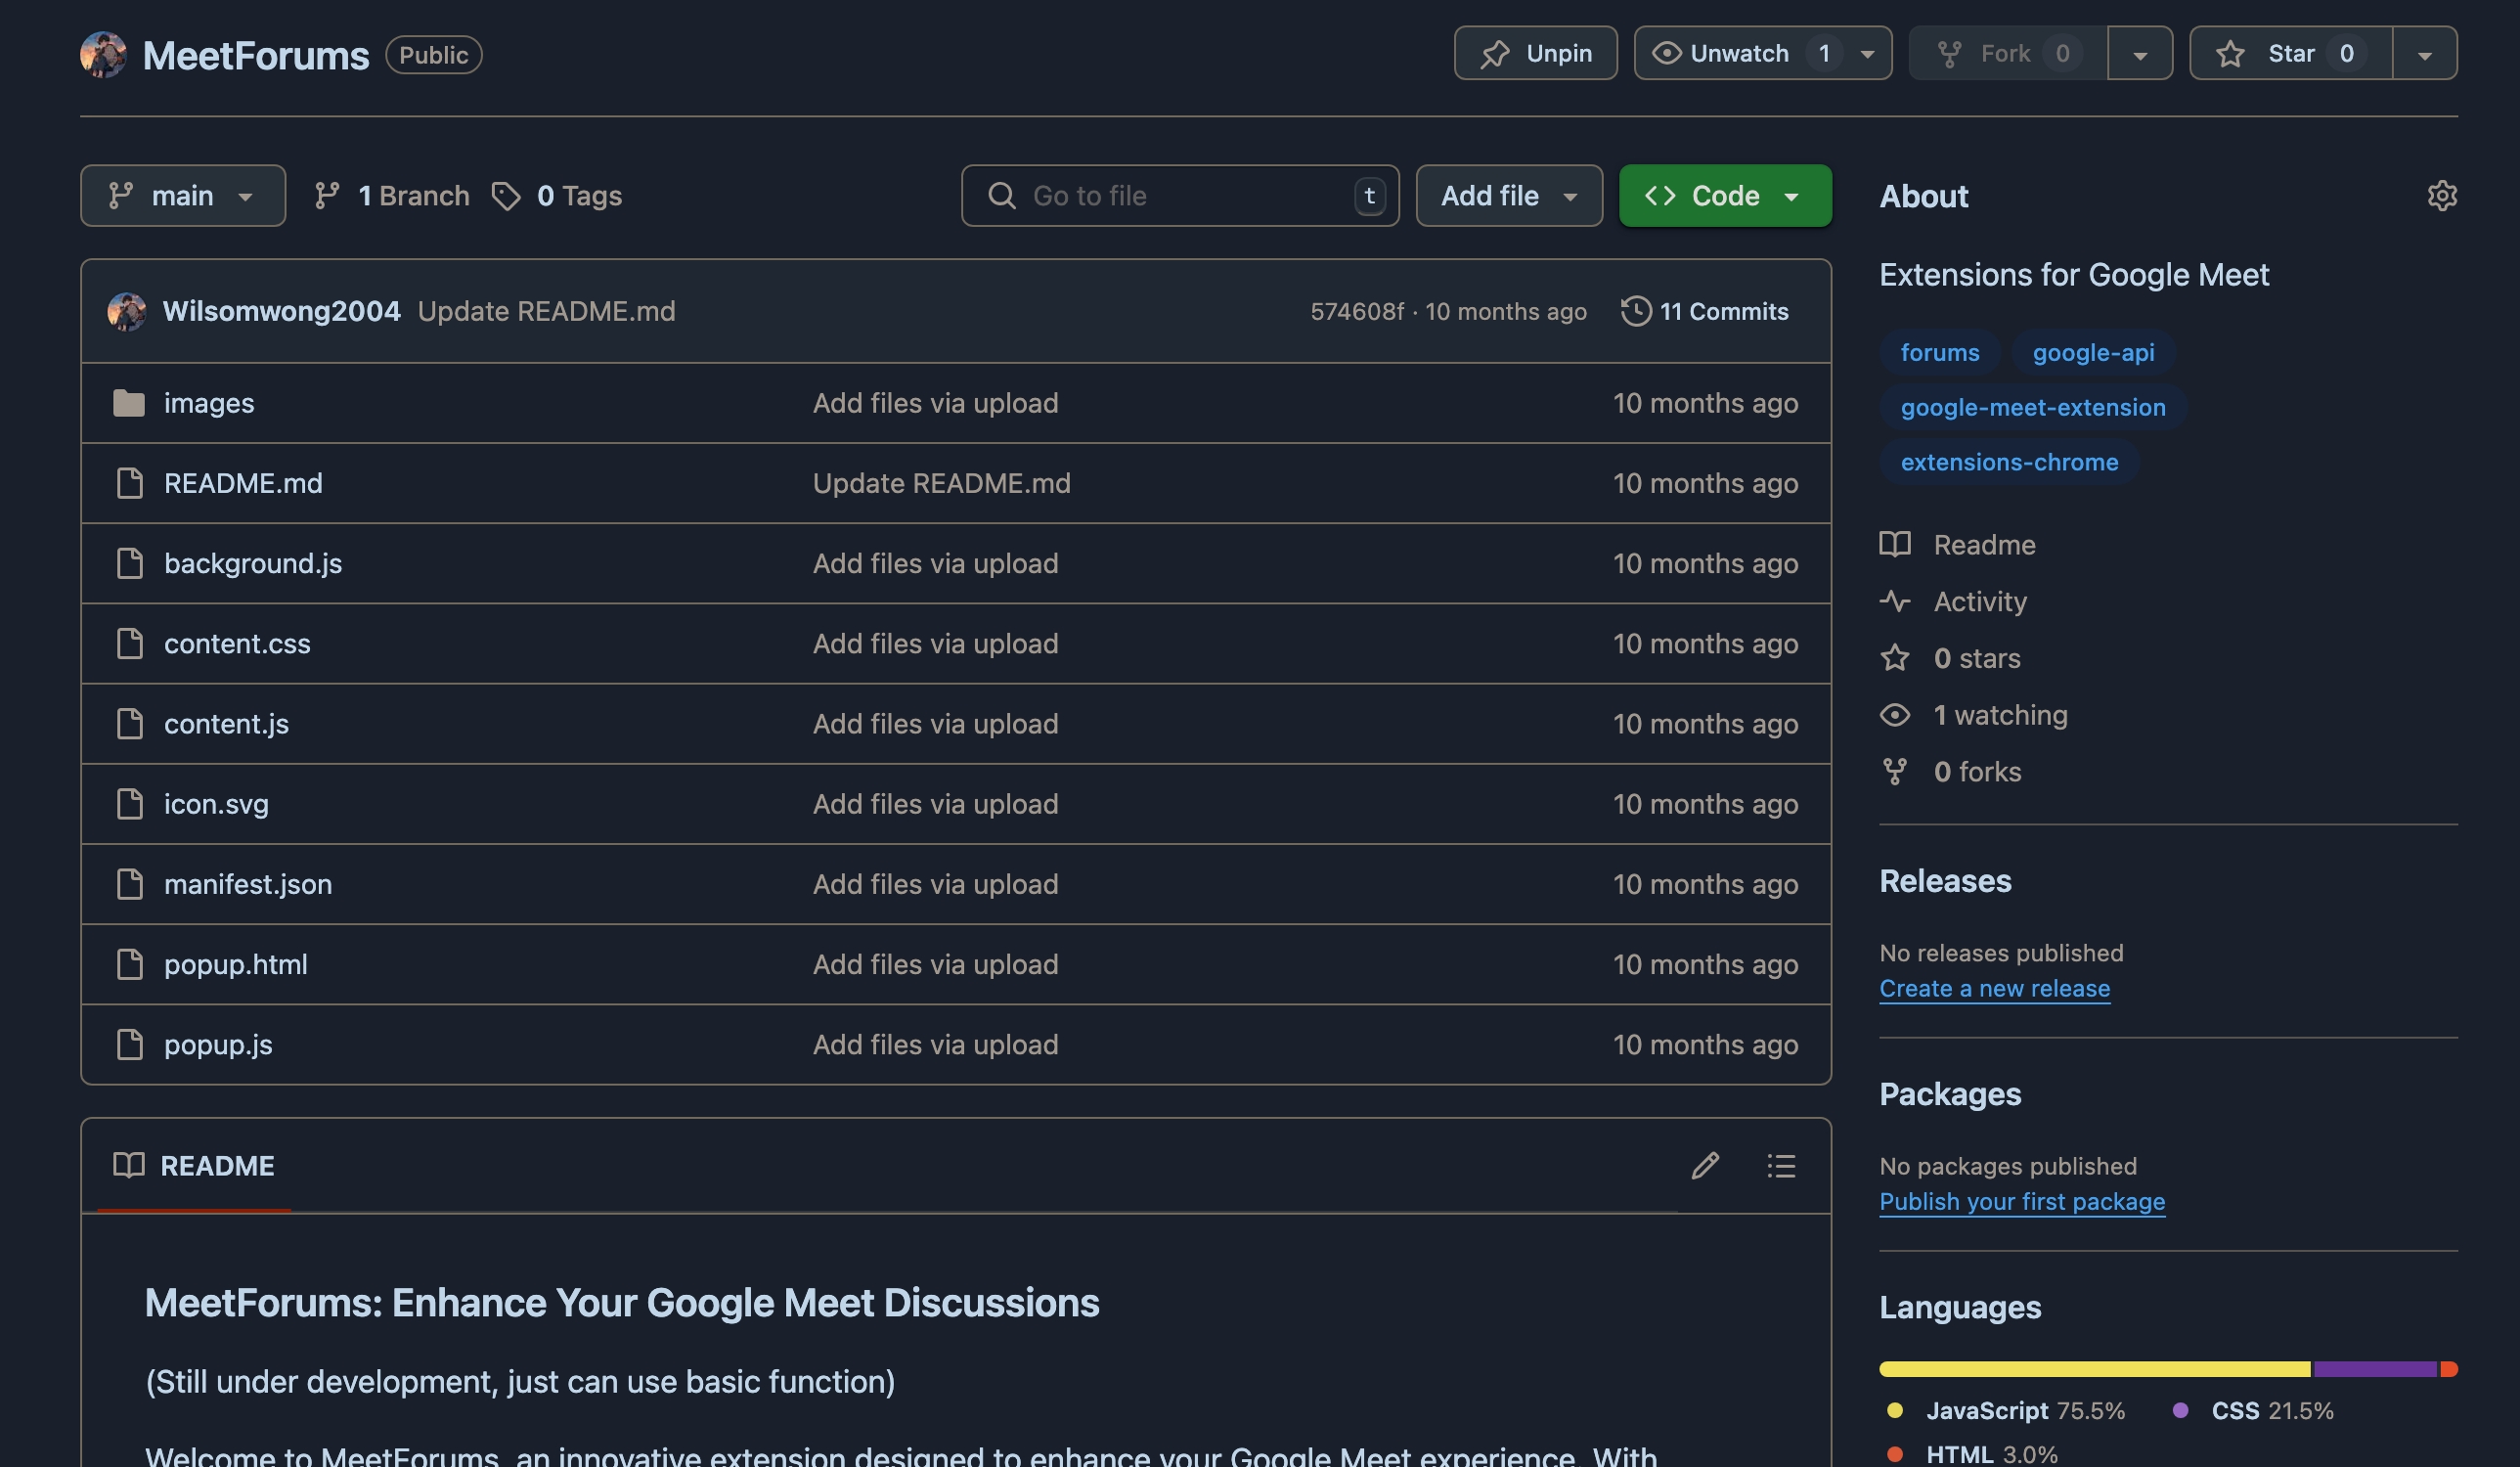Click the tag icon beside 0 Tags

point(506,196)
